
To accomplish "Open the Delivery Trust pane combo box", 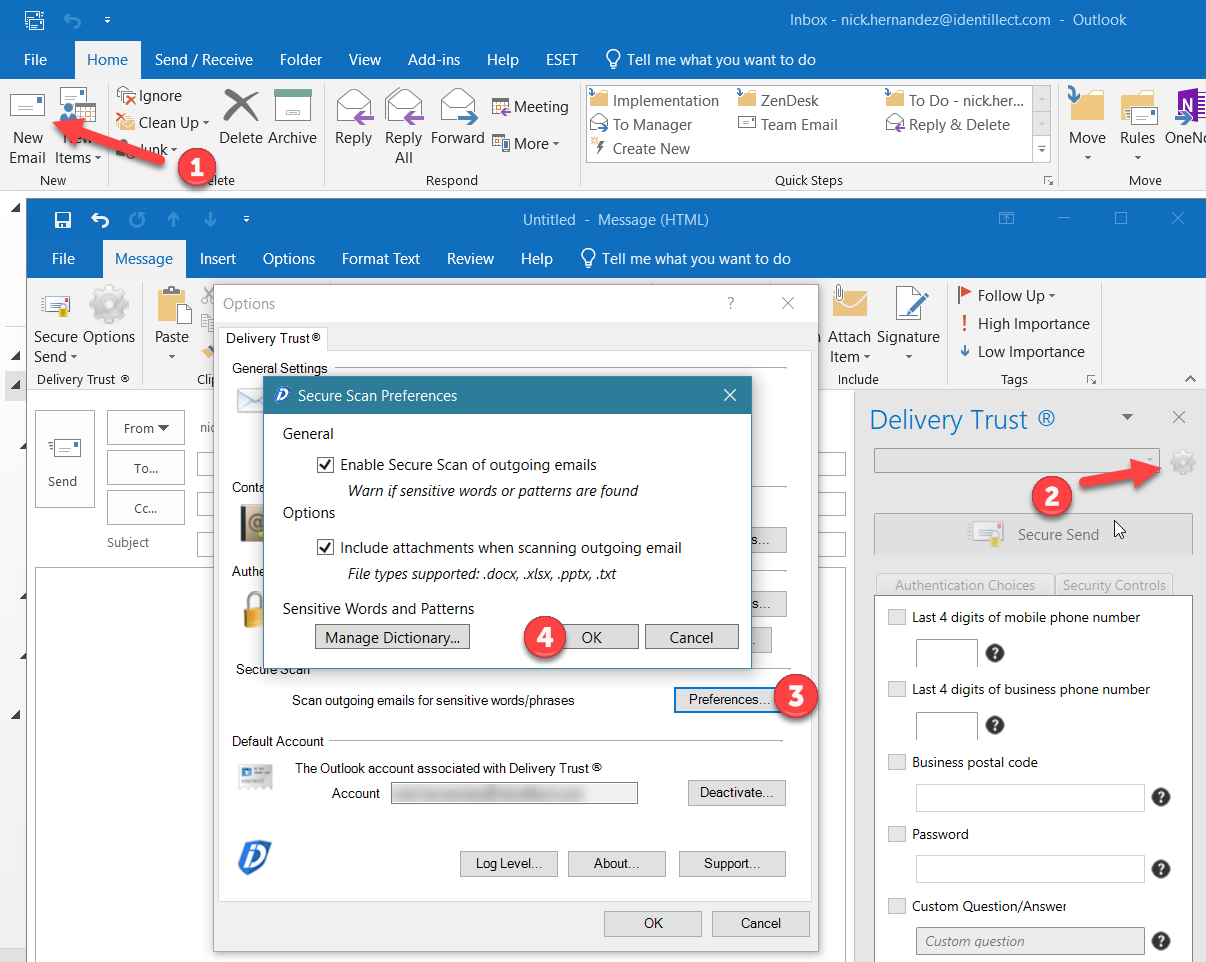I will click(x=1017, y=461).
